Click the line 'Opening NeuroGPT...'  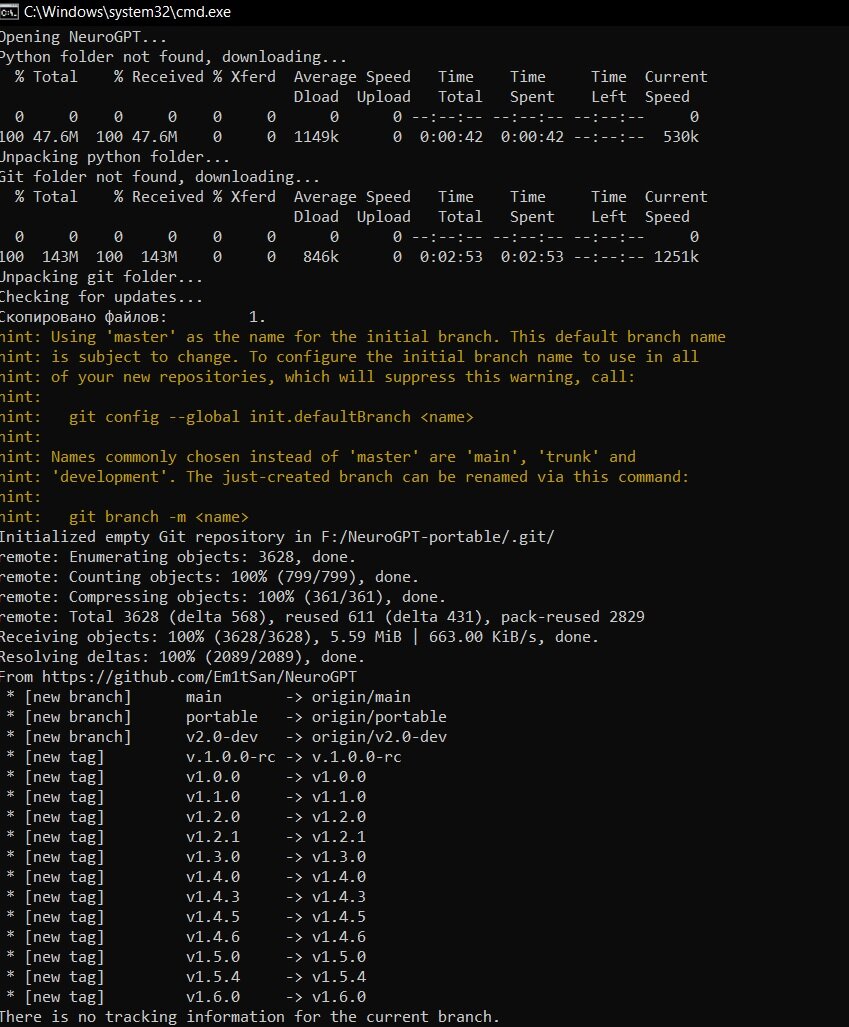pyautogui.click(x=83, y=37)
